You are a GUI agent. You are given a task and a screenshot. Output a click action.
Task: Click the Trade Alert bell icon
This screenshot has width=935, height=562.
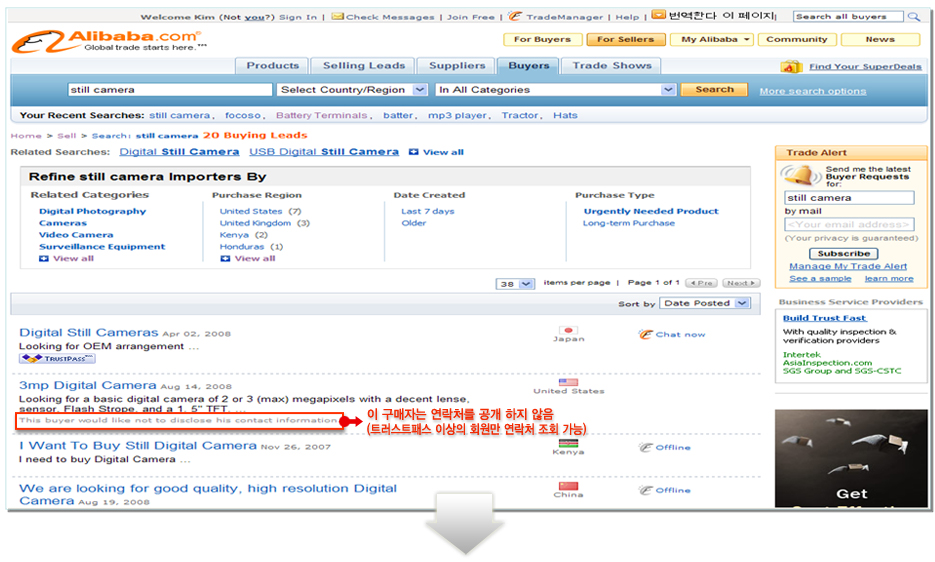point(800,175)
